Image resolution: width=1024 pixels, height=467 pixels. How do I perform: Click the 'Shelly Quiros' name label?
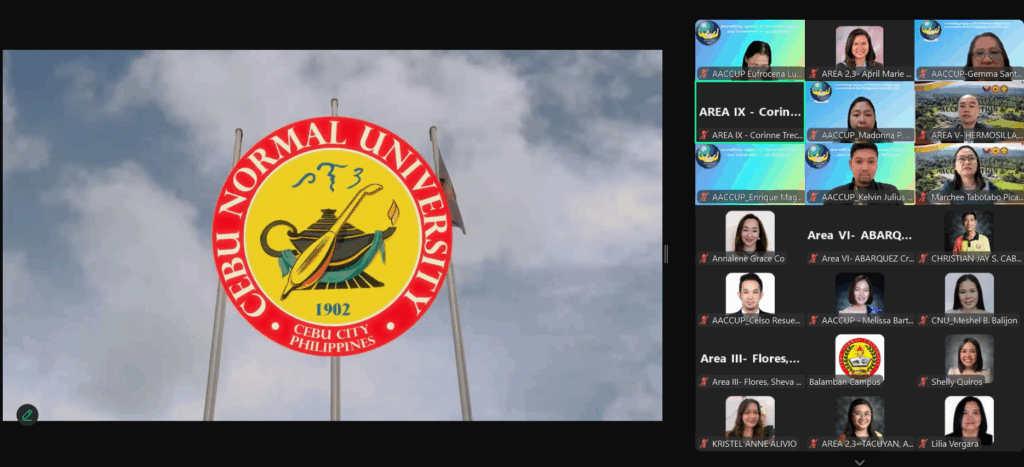(x=958, y=382)
